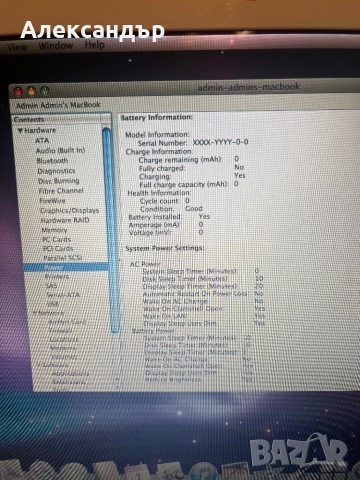
Task: Open iTunes from the Dock
Action: (x=204, y=471)
